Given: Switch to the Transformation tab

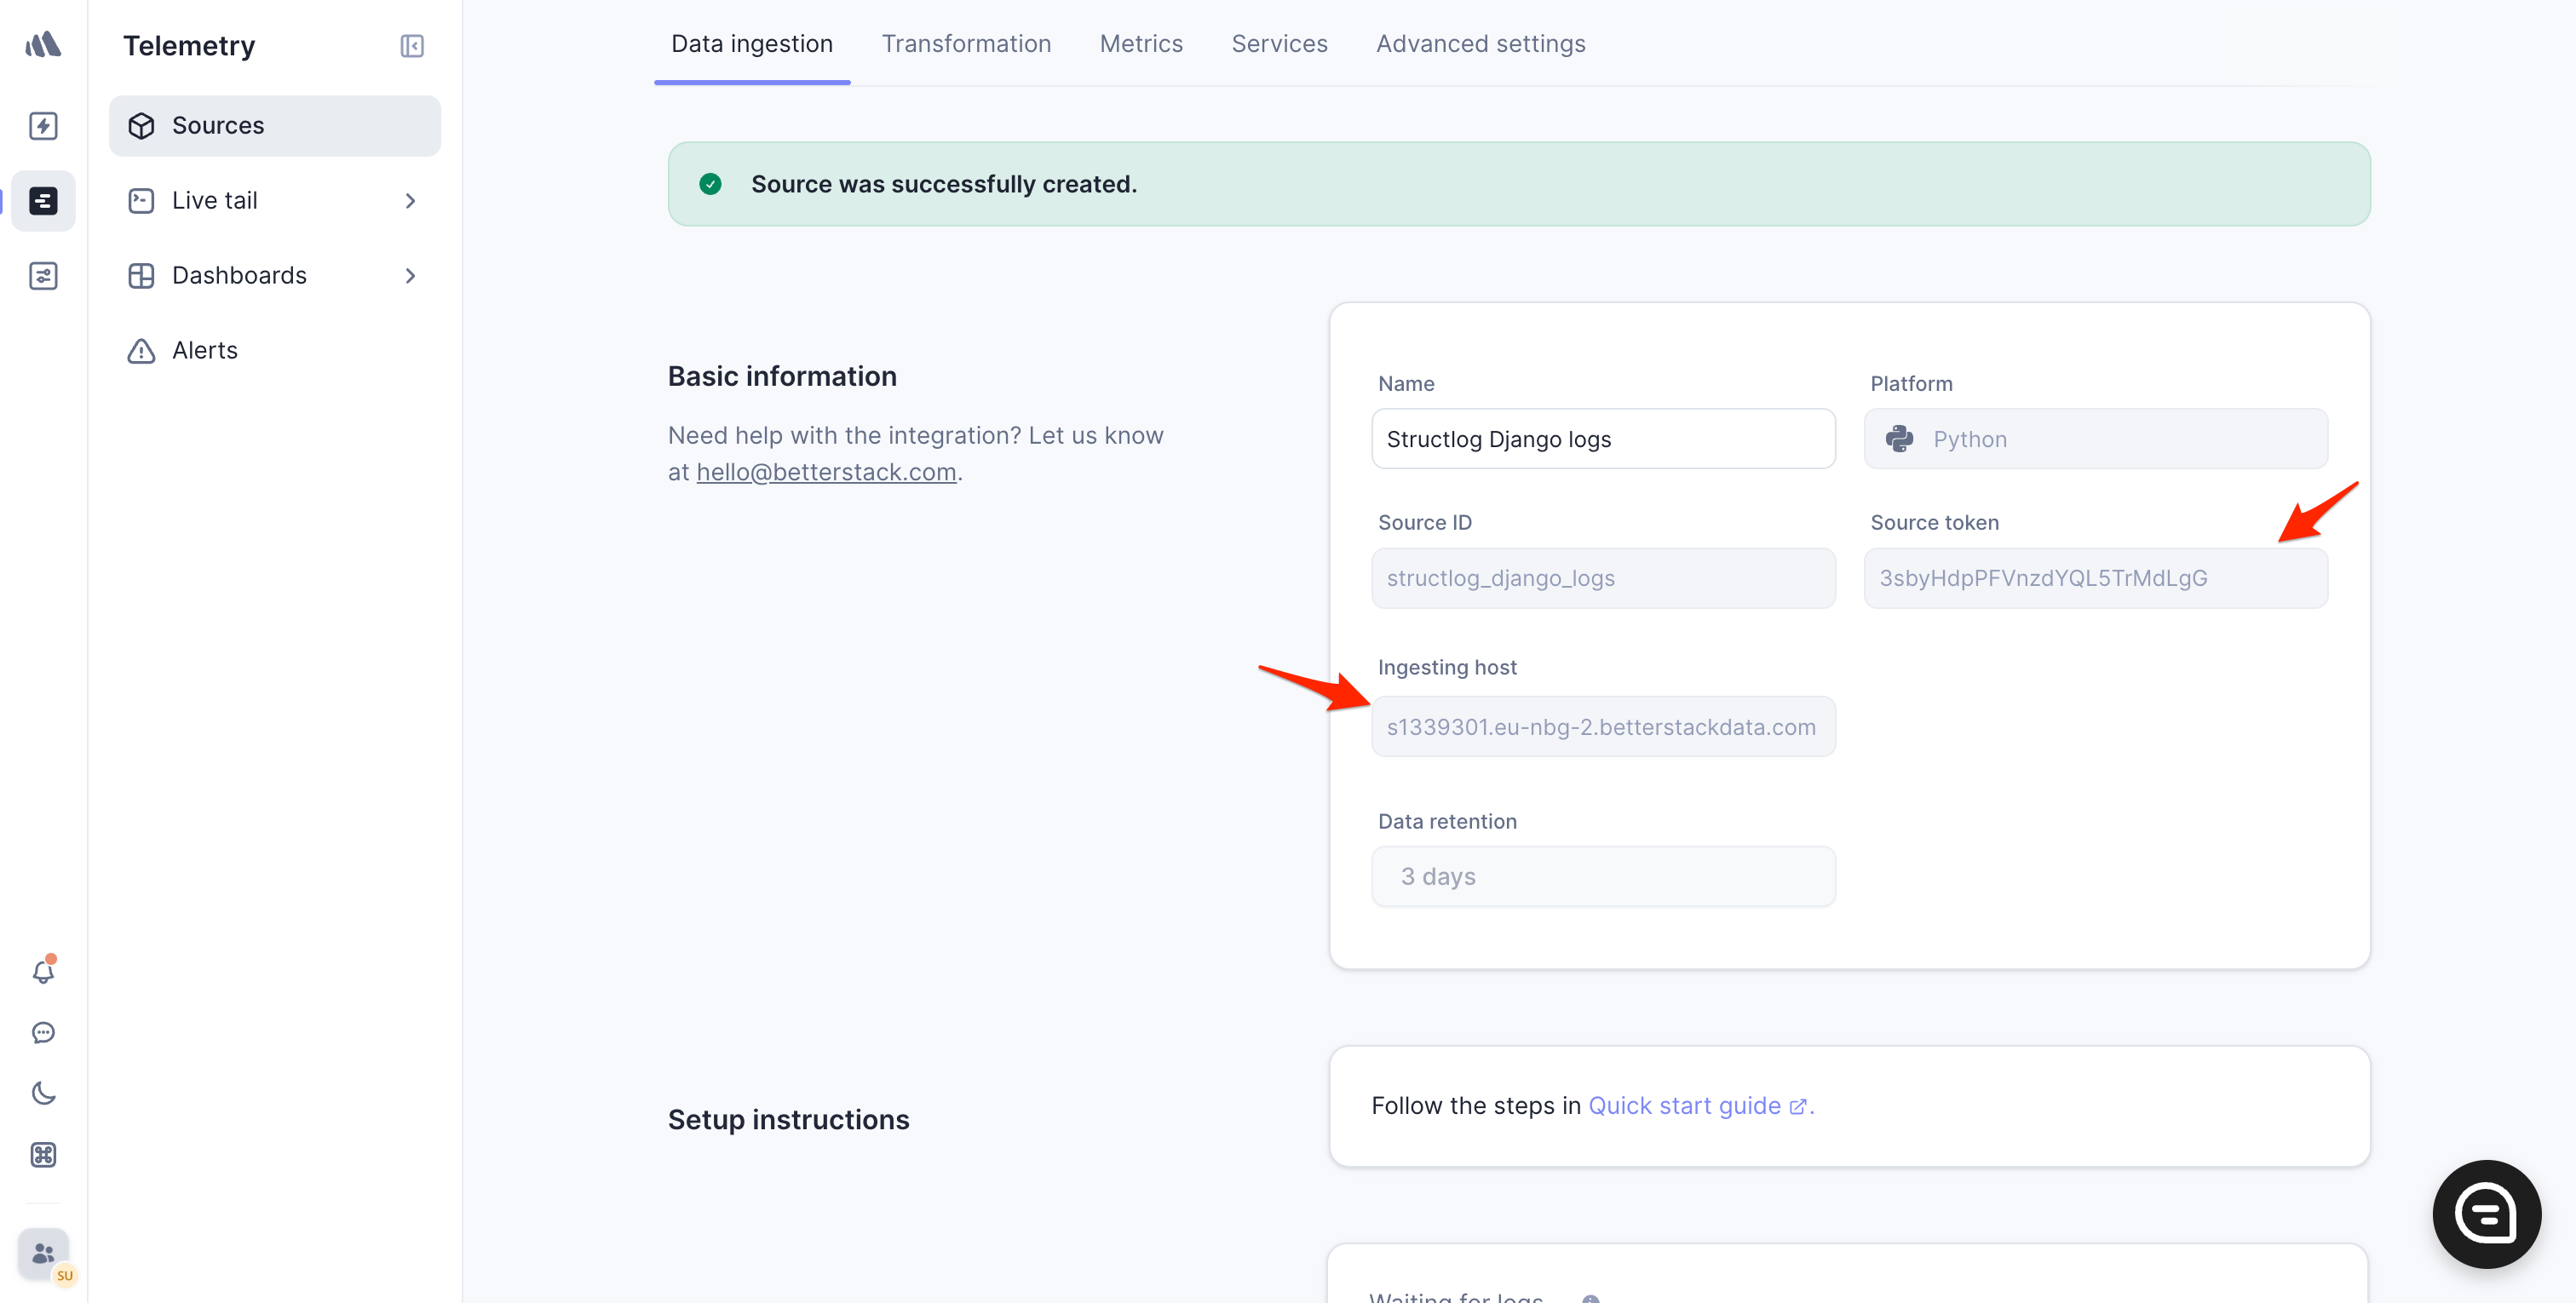Looking at the screenshot, I should coord(965,44).
